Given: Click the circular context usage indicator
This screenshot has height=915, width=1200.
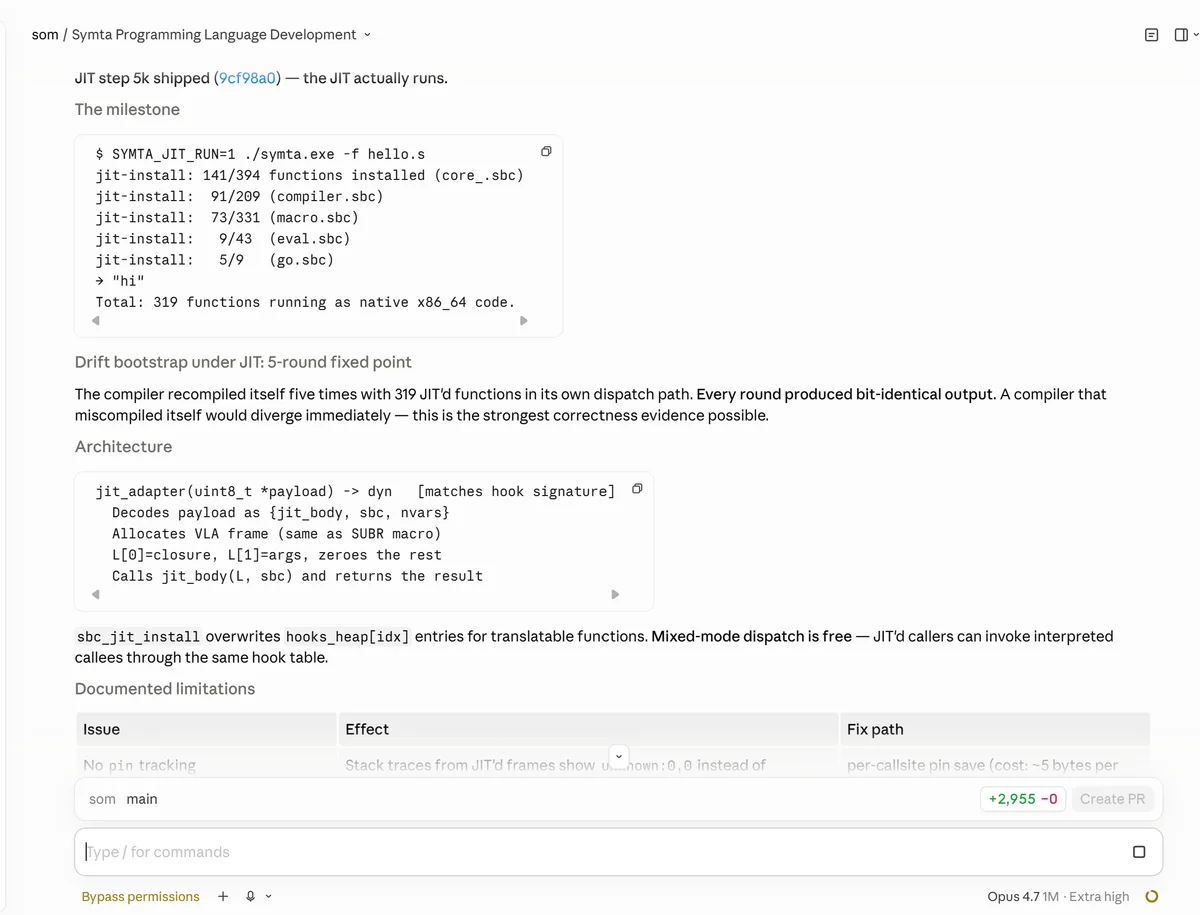Looking at the screenshot, I should 1151,897.
